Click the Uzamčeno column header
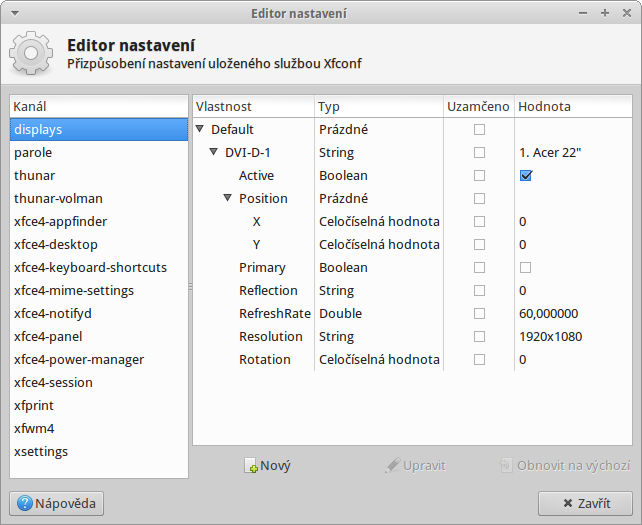The image size is (642, 525). 479,106
